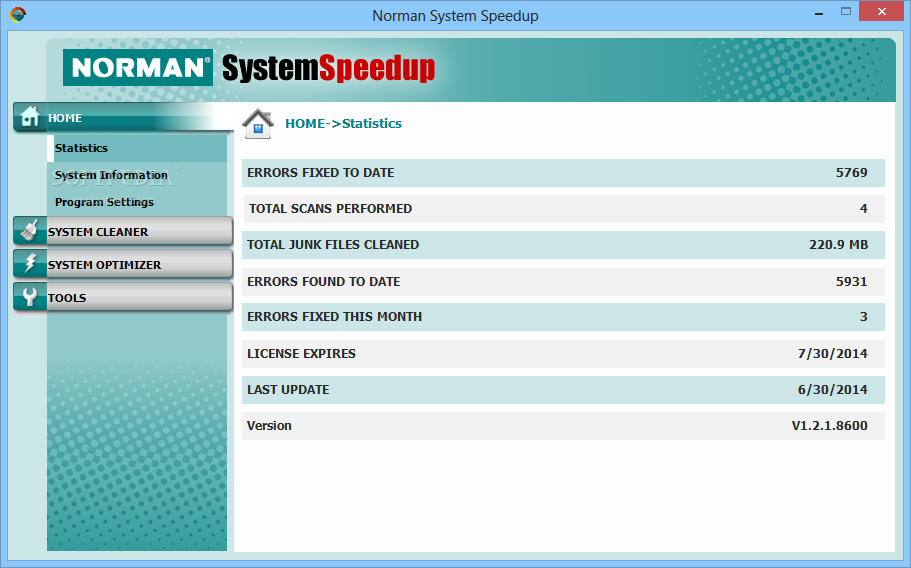Select the ERRORS FIXED THIS MONTH label
This screenshot has height=568, width=911.
335,317
